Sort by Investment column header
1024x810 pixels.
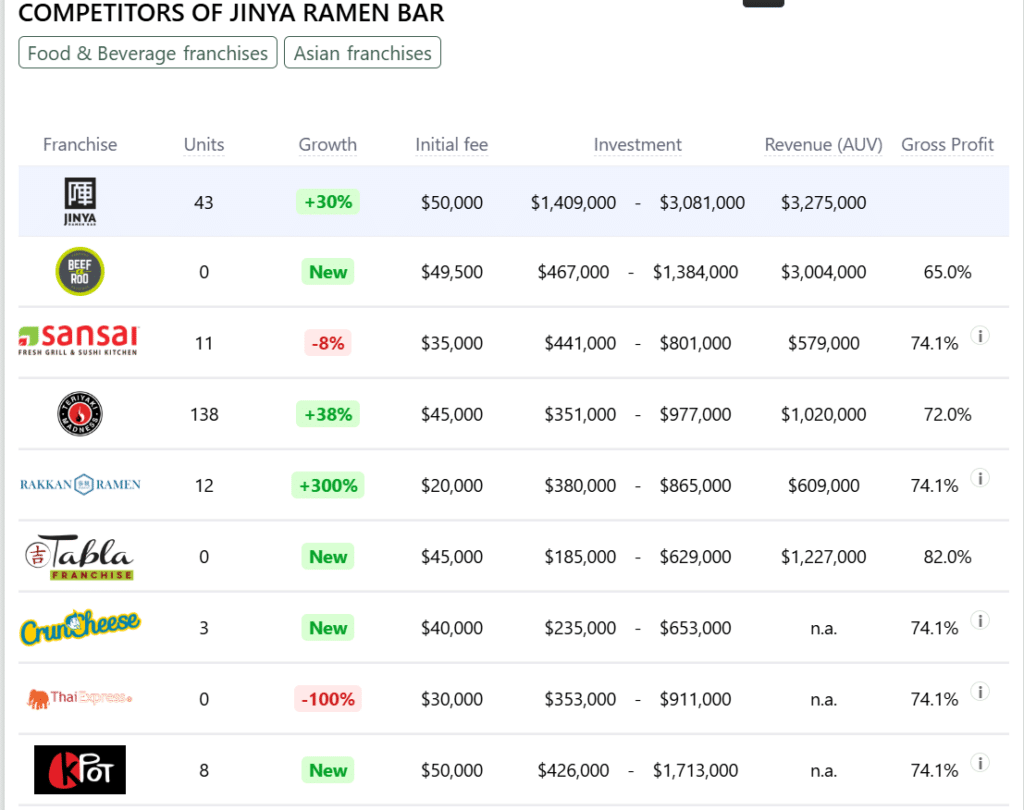(637, 144)
